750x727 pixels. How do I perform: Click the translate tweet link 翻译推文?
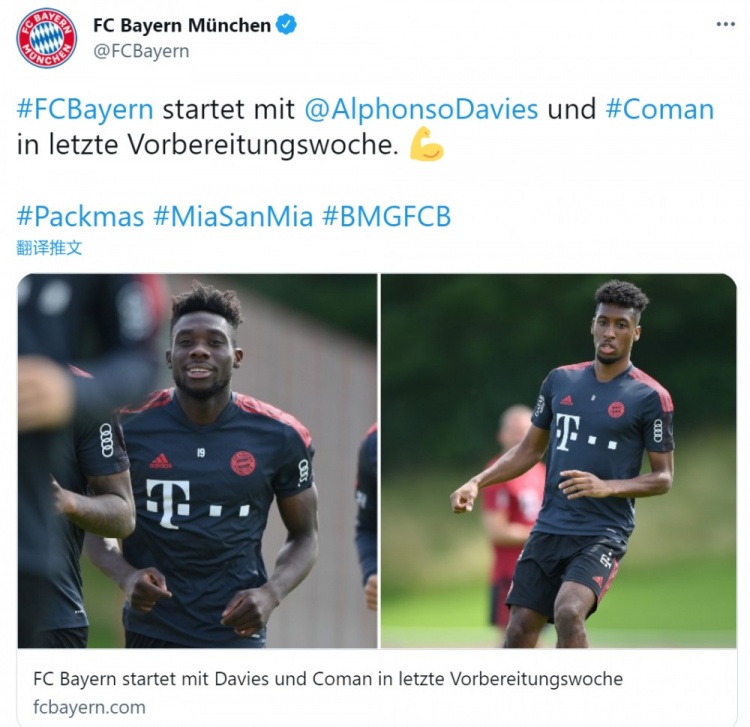(x=49, y=248)
